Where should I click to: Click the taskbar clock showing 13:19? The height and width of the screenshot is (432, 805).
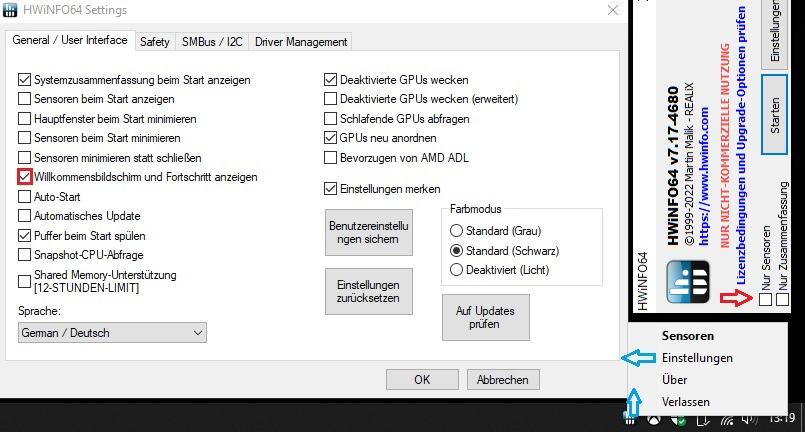(x=782, y=419)
